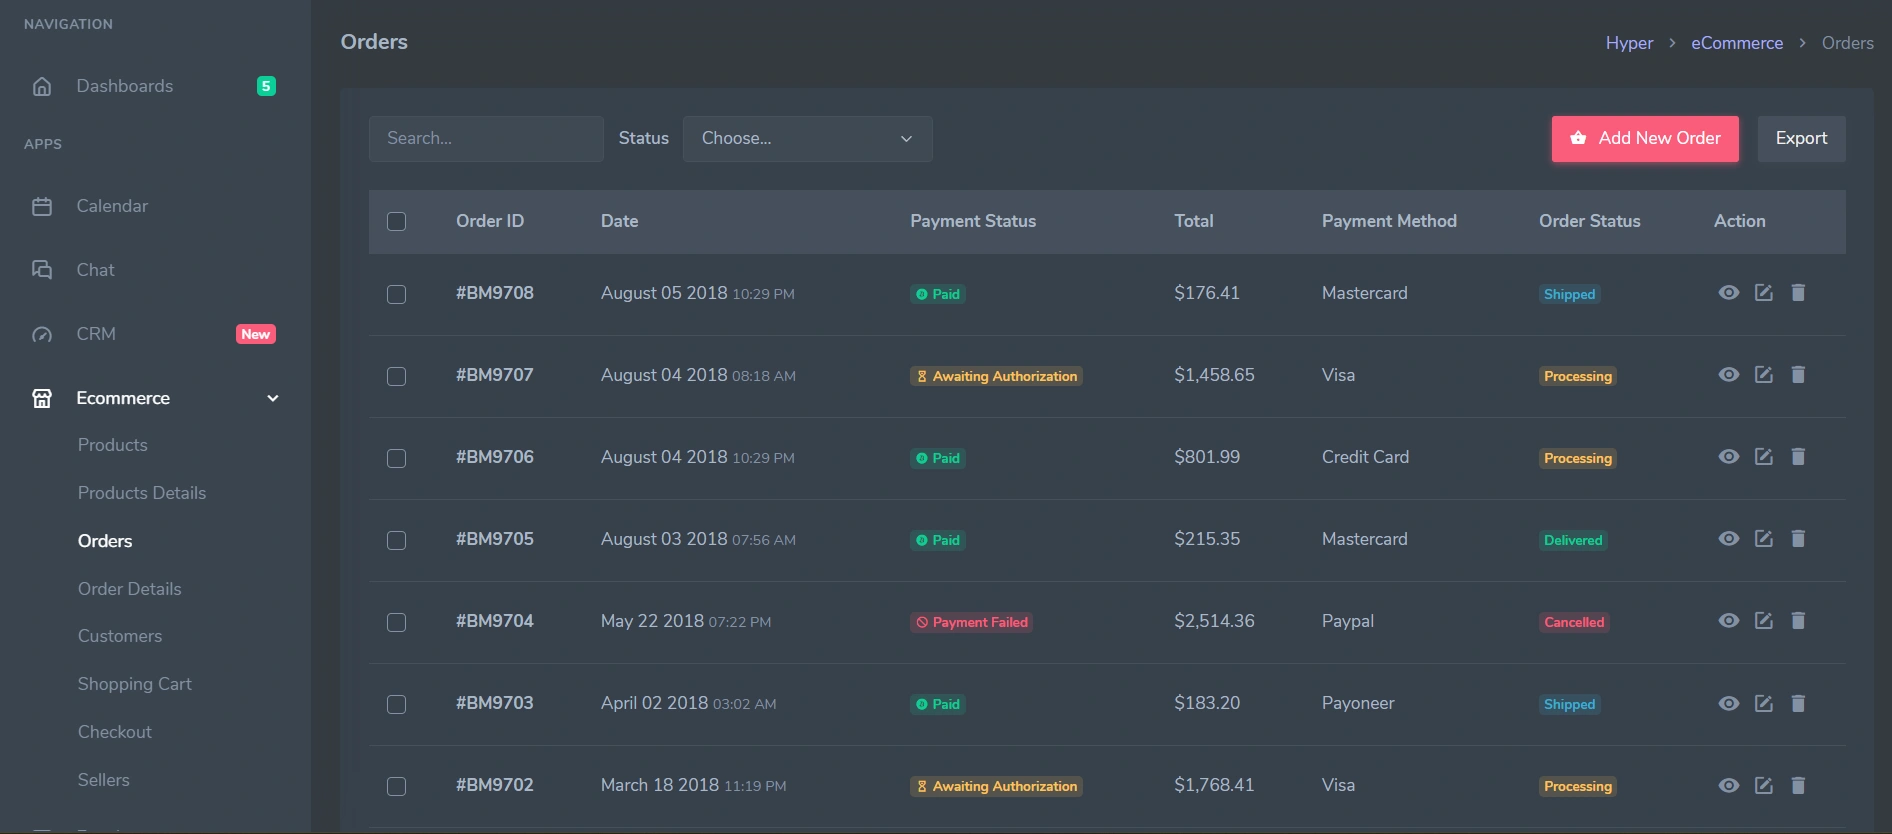Click the trash icon for order #BM9703
This screenshot has width=1892, height=834.
[1797, 703]
